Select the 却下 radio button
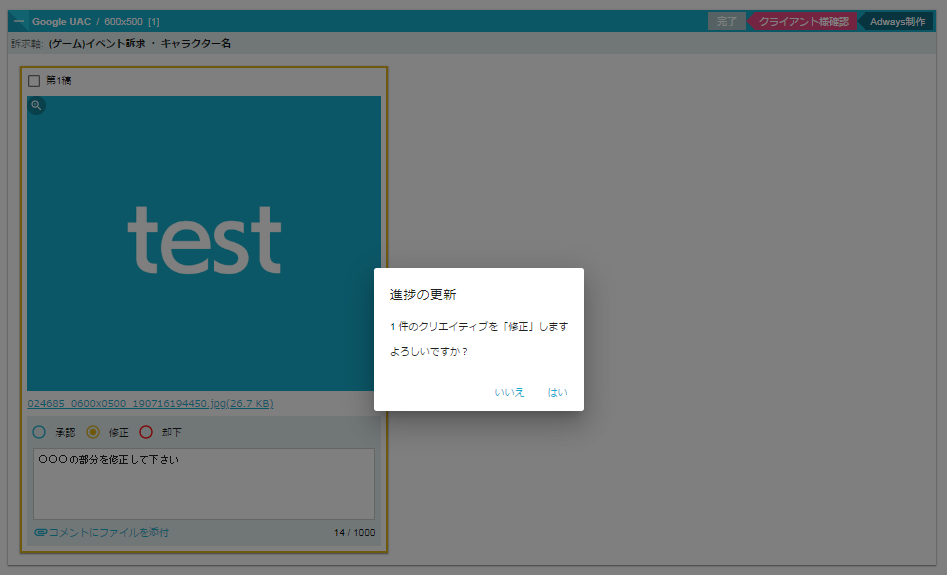 [x=146, y=433]
